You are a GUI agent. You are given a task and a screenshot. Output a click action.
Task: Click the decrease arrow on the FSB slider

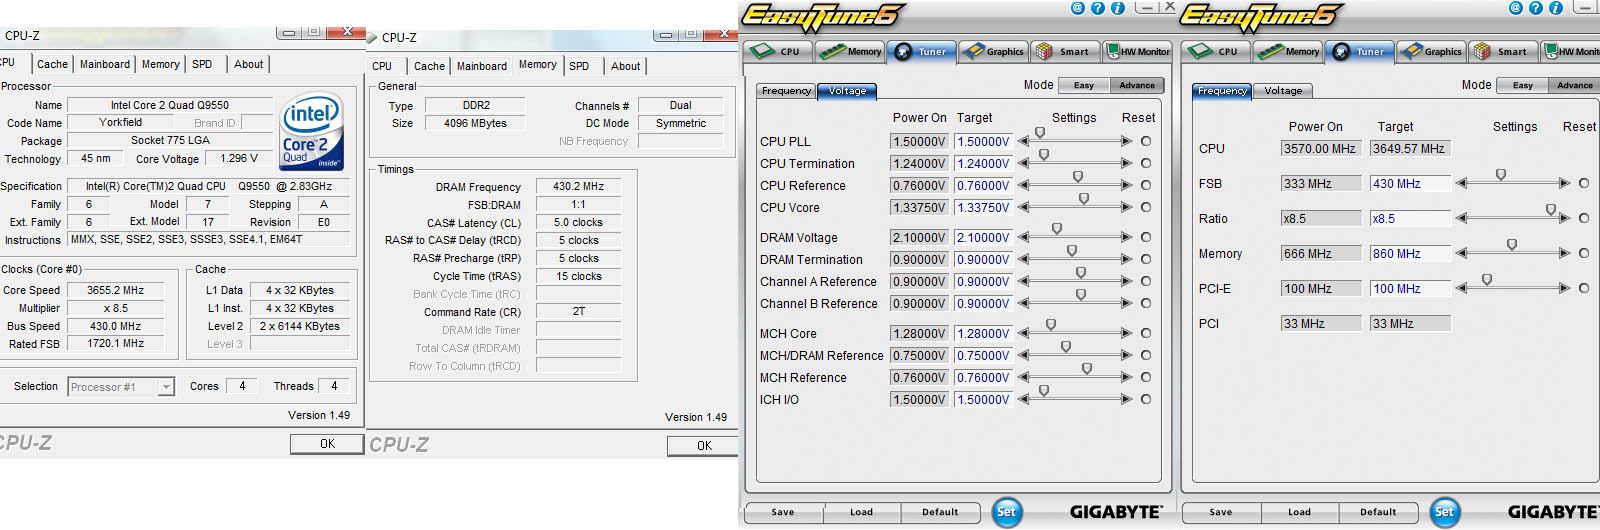click(x=1462, y=184)
